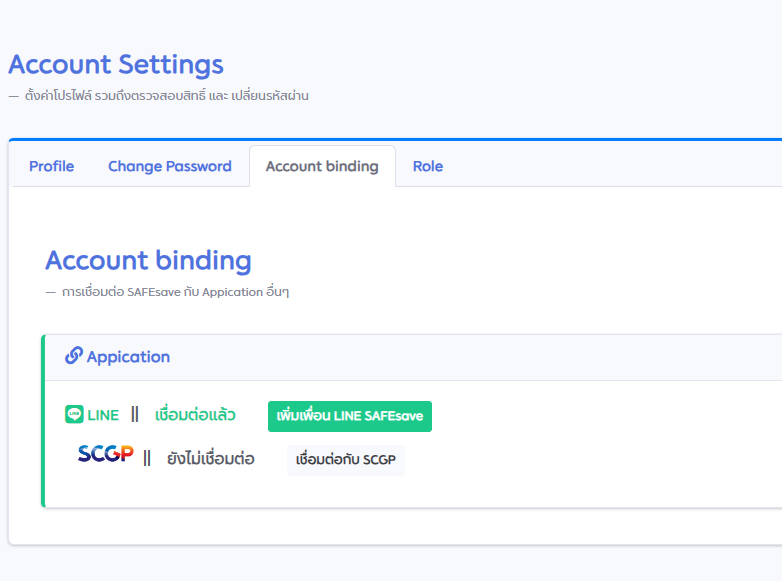
Task: Click the SCGP status text ยังไม่เชื่อมต่อ
Action: coord(210,459)
